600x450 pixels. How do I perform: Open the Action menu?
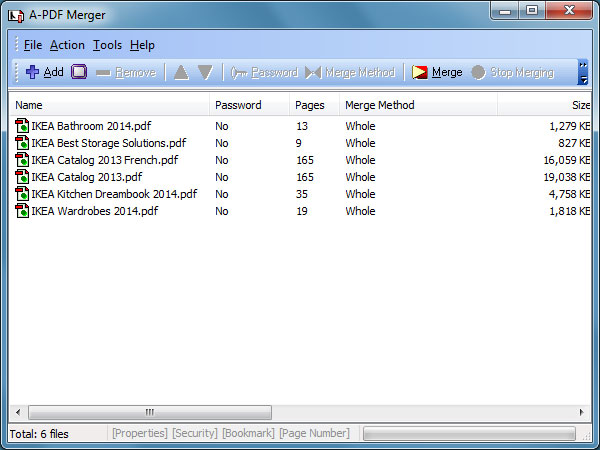67,45
